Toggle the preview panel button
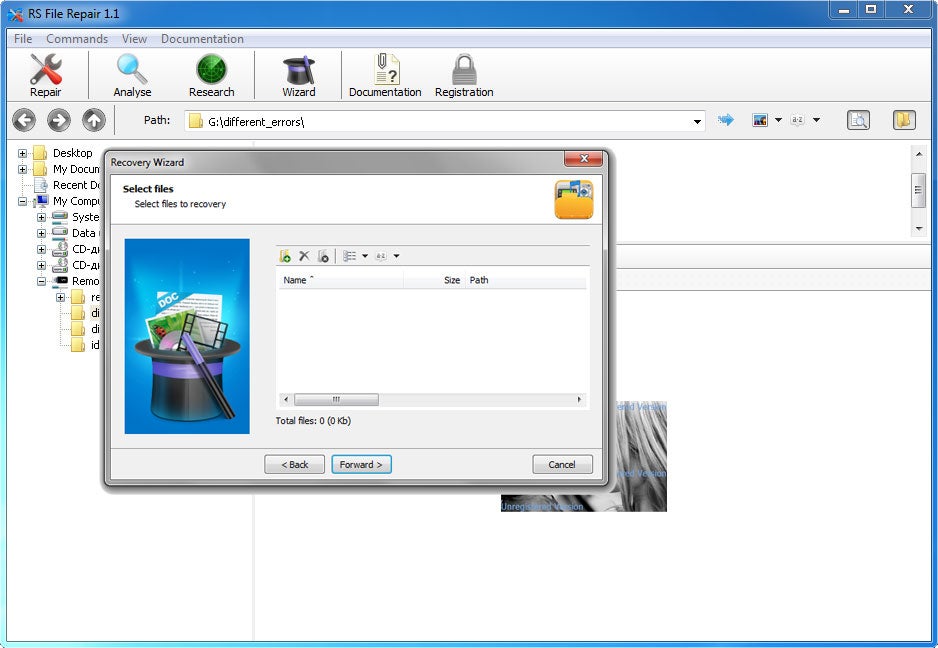Screen dimensions: 938x648 858,120
